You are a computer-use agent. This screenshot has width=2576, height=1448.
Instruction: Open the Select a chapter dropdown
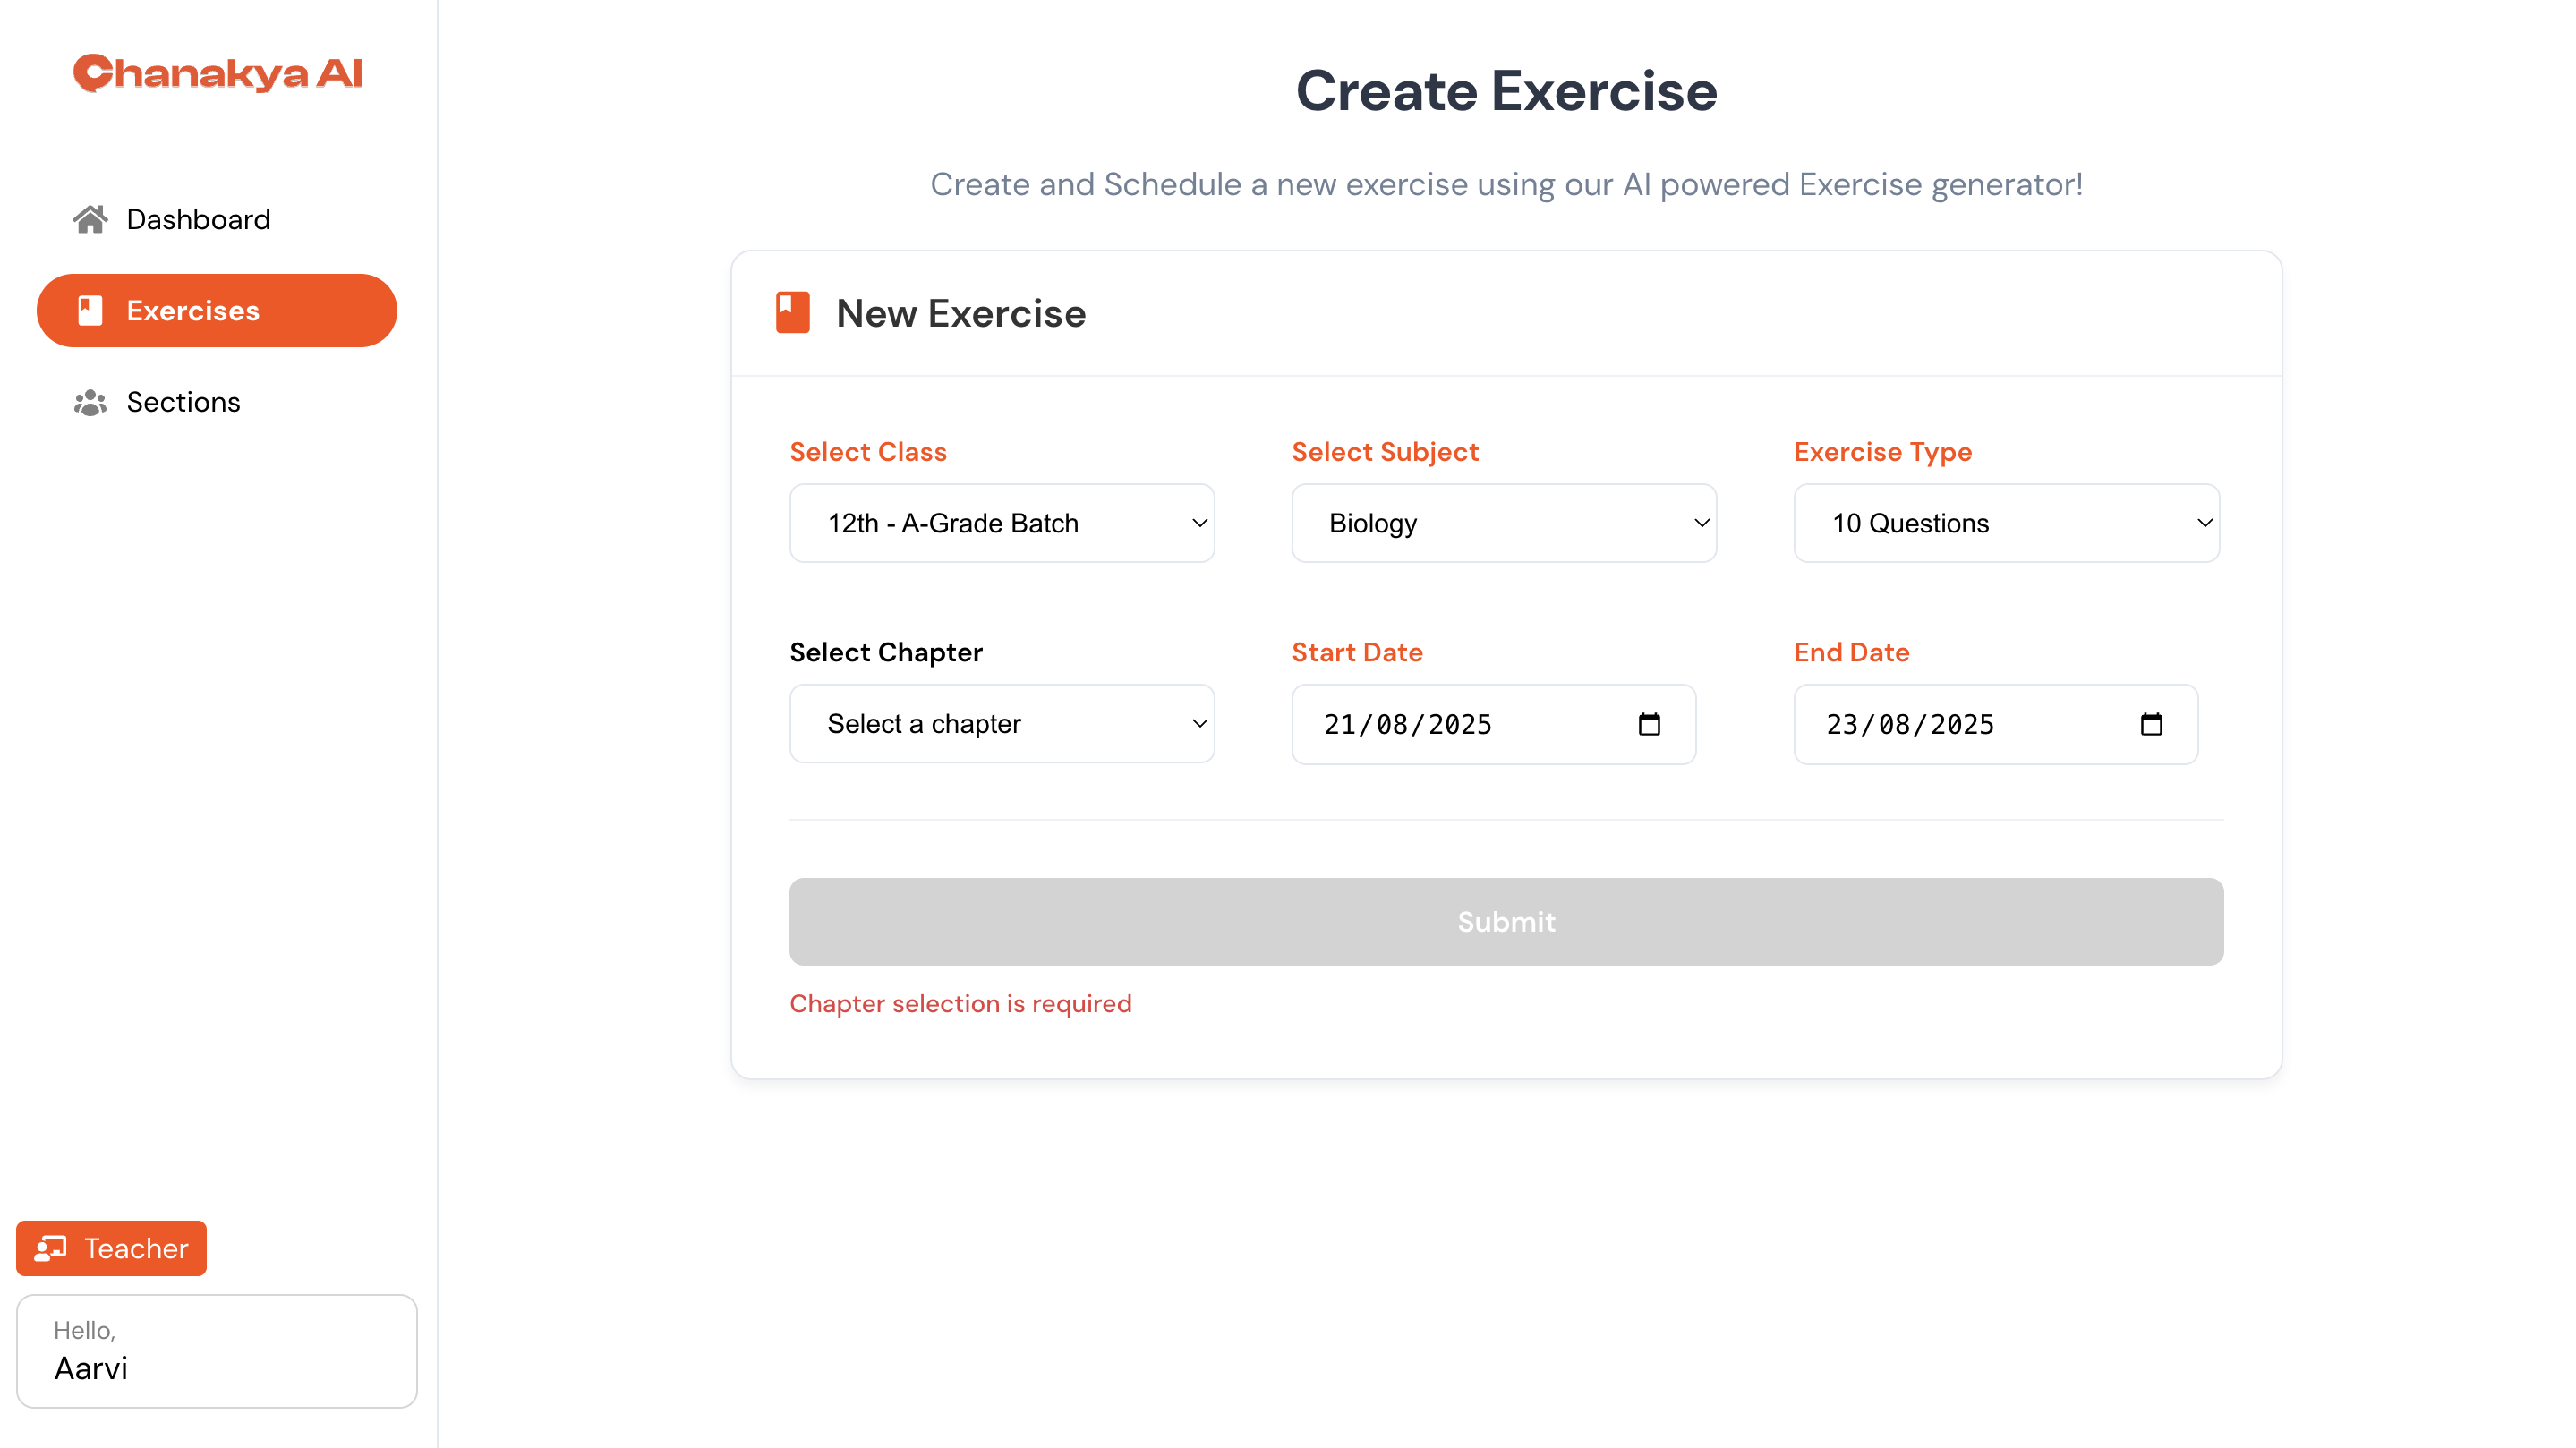tap(1002, 723)
